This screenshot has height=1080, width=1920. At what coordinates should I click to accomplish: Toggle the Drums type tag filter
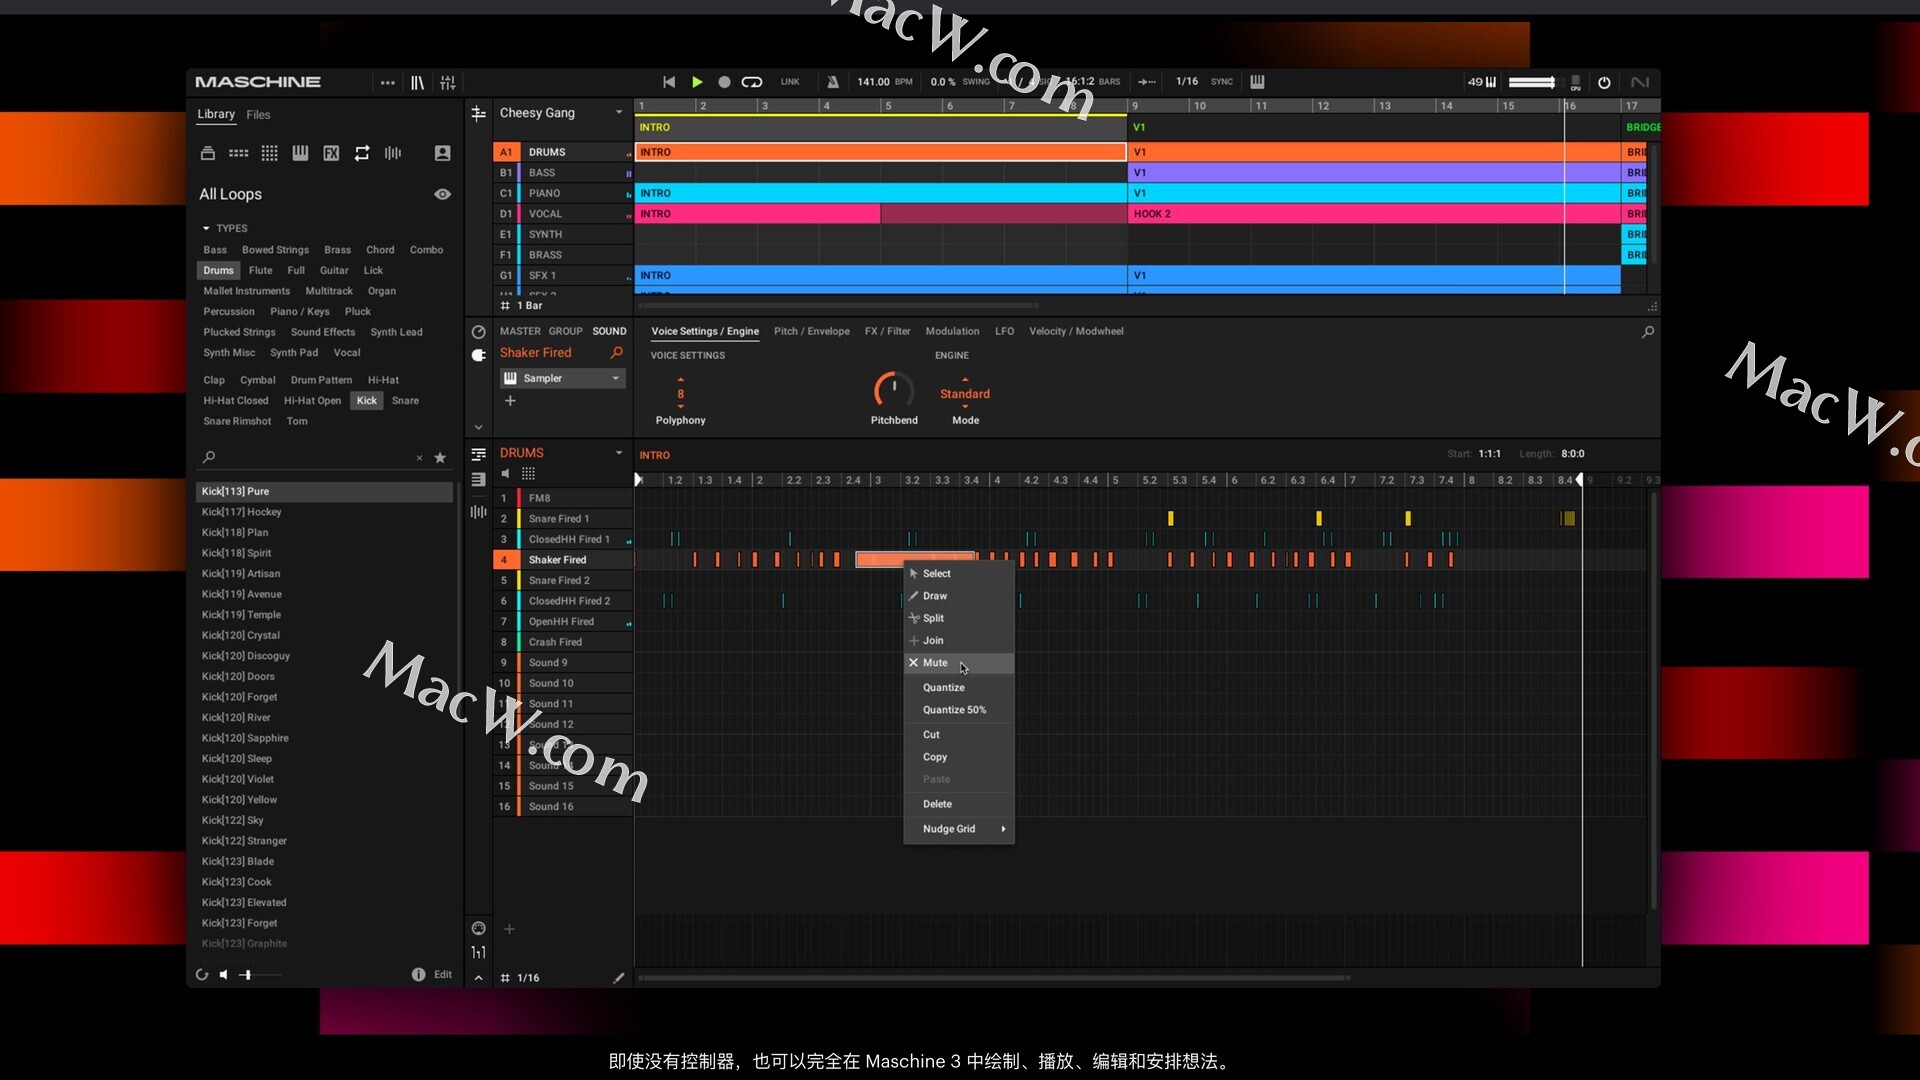218,271
